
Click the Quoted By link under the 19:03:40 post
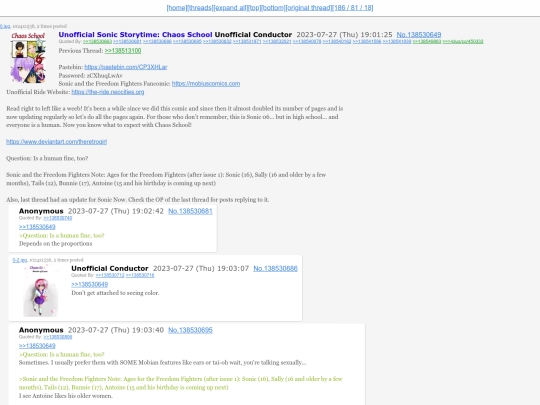point(58,337)
